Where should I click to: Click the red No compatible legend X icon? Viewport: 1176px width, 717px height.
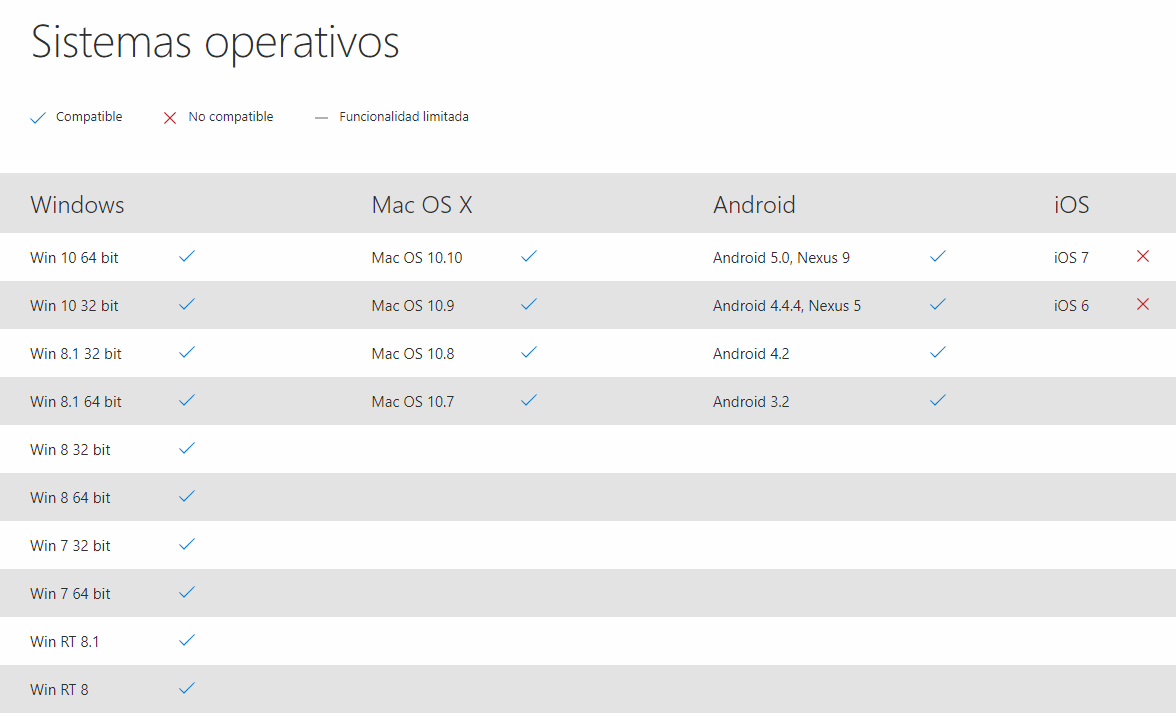pyautogui.click(x=170, y=118)
